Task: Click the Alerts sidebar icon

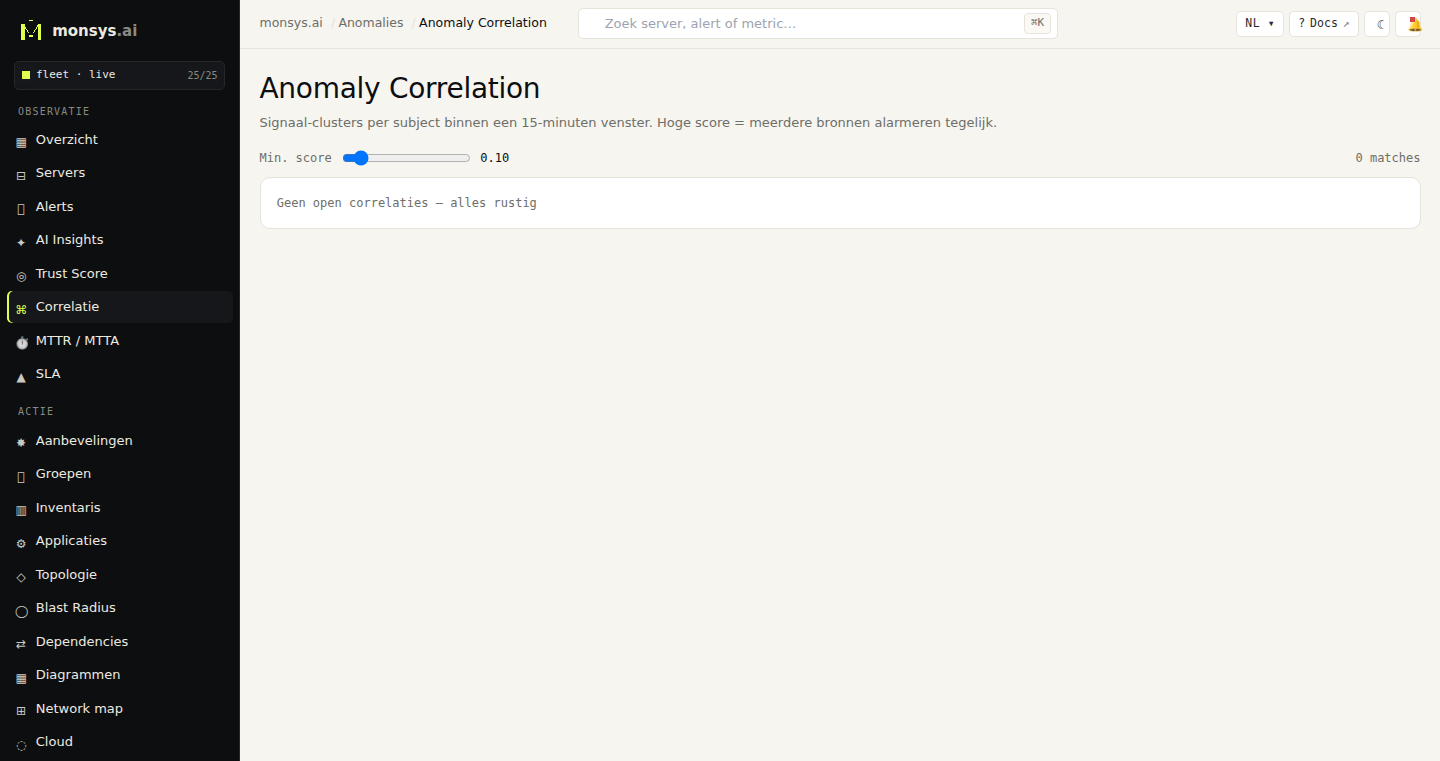Action: 21,208
